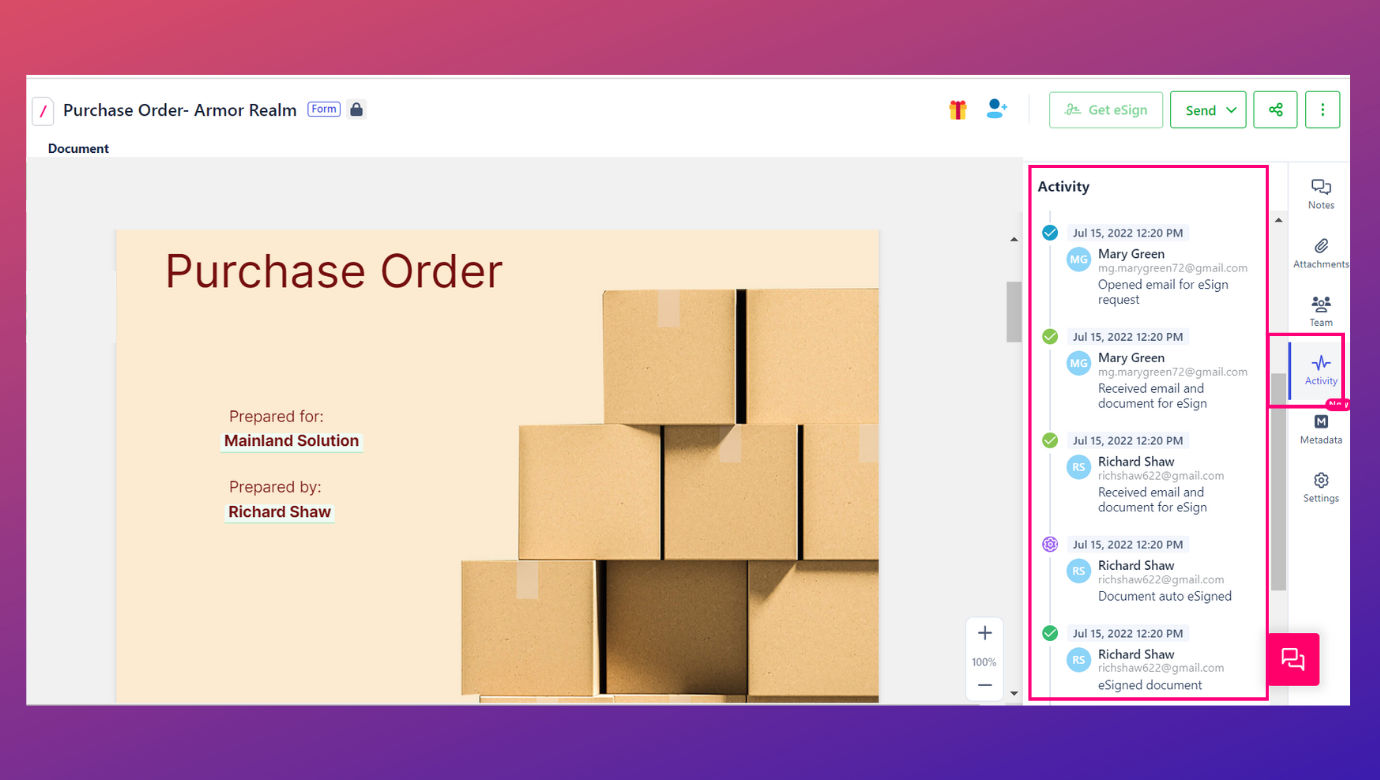
Task: Click MG avatar on Opened email entry
Action: click(x=1078, y=260)
